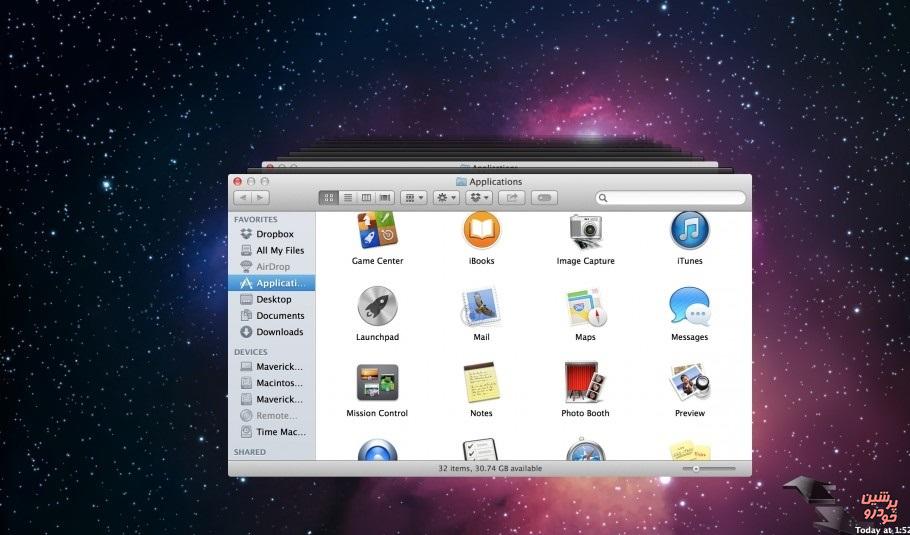Switch to list view mode
This screenshot has width=910, height=535.
[347, 198]
